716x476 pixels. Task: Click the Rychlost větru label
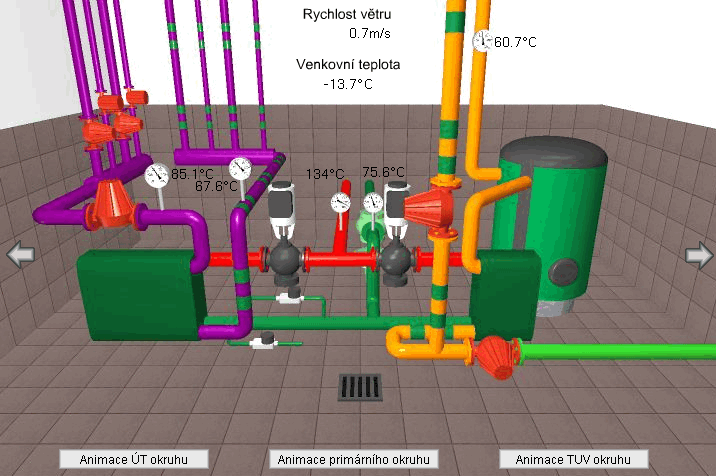pos(347,14)
